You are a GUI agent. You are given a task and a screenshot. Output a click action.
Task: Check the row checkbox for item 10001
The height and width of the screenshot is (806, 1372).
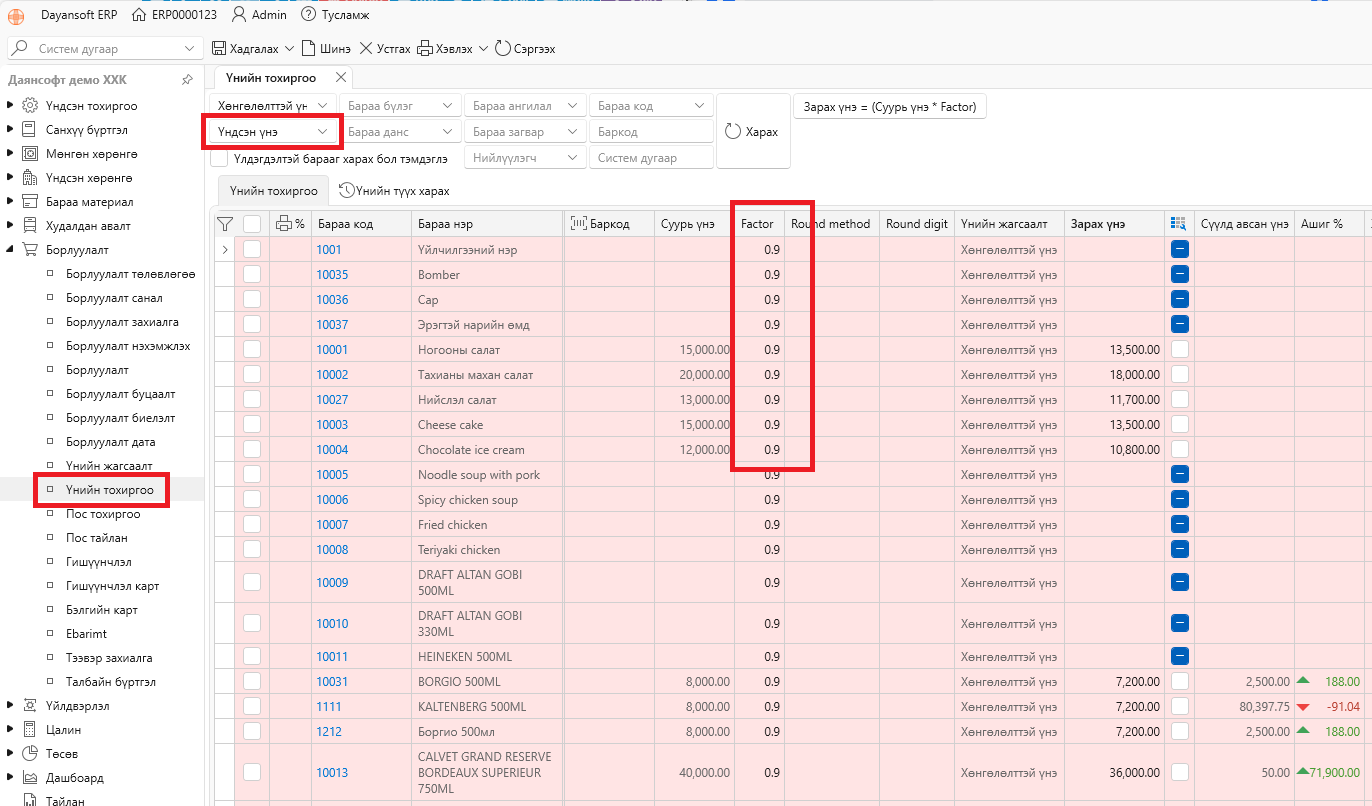point(252,349)
